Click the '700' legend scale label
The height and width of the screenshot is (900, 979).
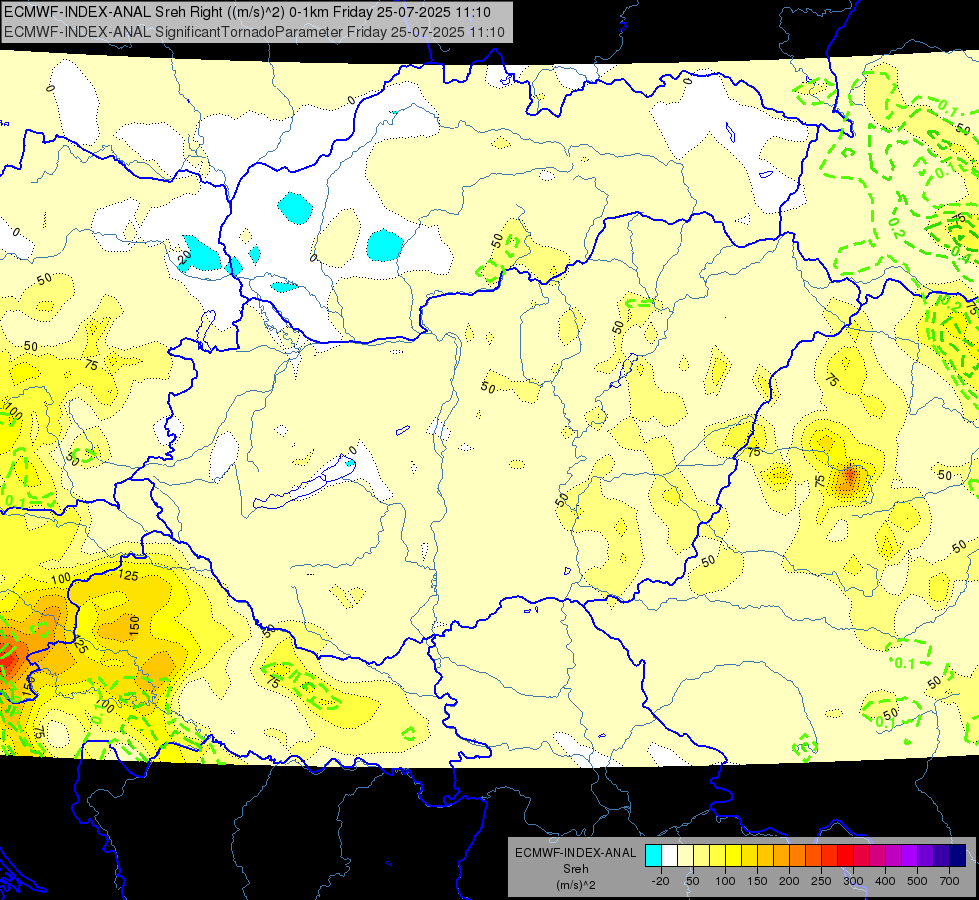coord(949,881)
